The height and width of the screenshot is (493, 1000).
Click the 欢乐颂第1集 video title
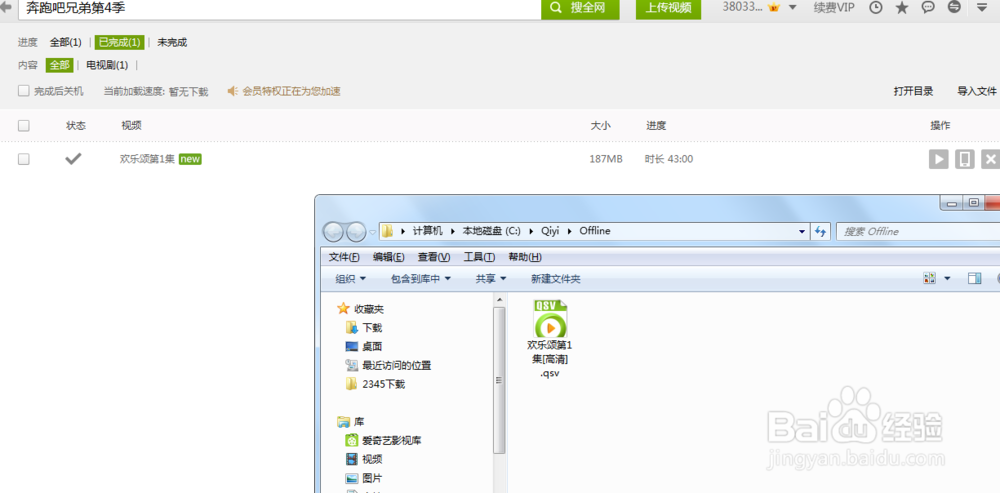pyautogui.click(x=147, y=159)
